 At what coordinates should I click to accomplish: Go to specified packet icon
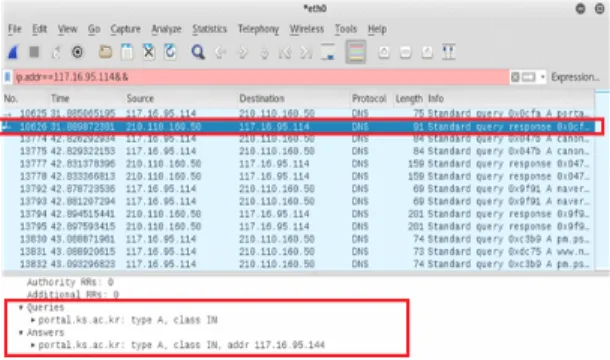[264, 52]
